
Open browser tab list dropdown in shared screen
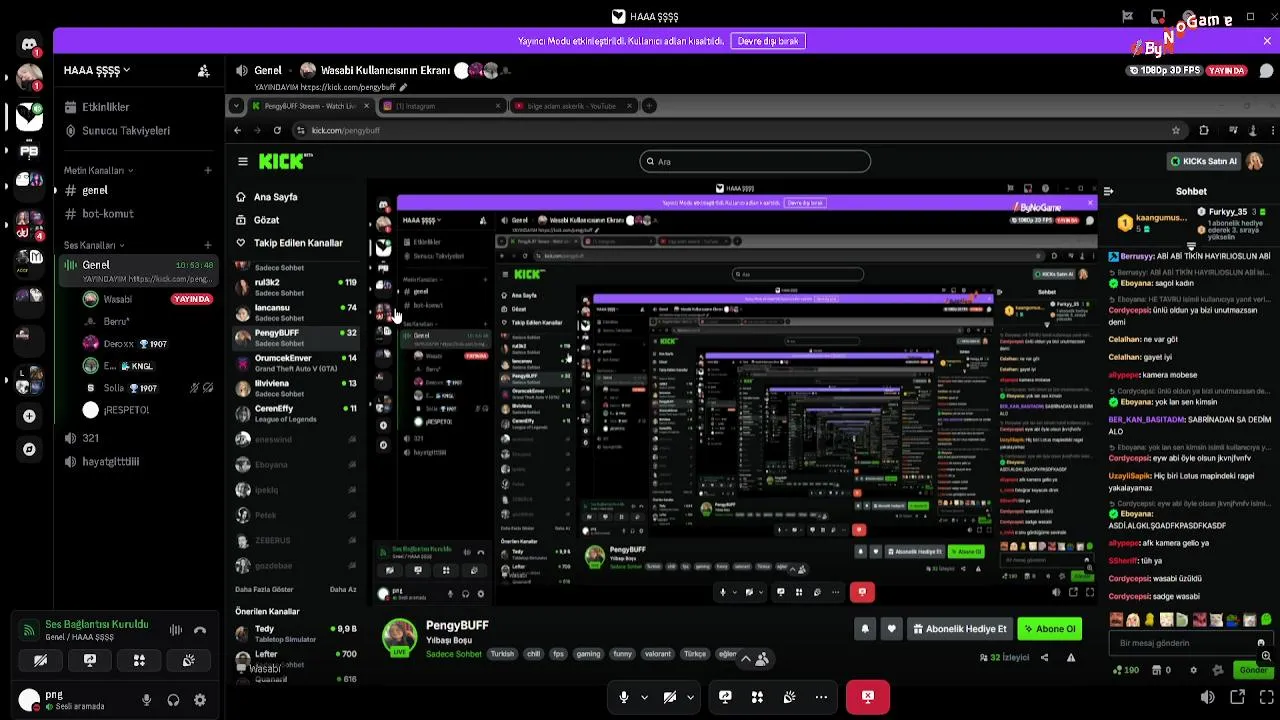click(236, 106)
